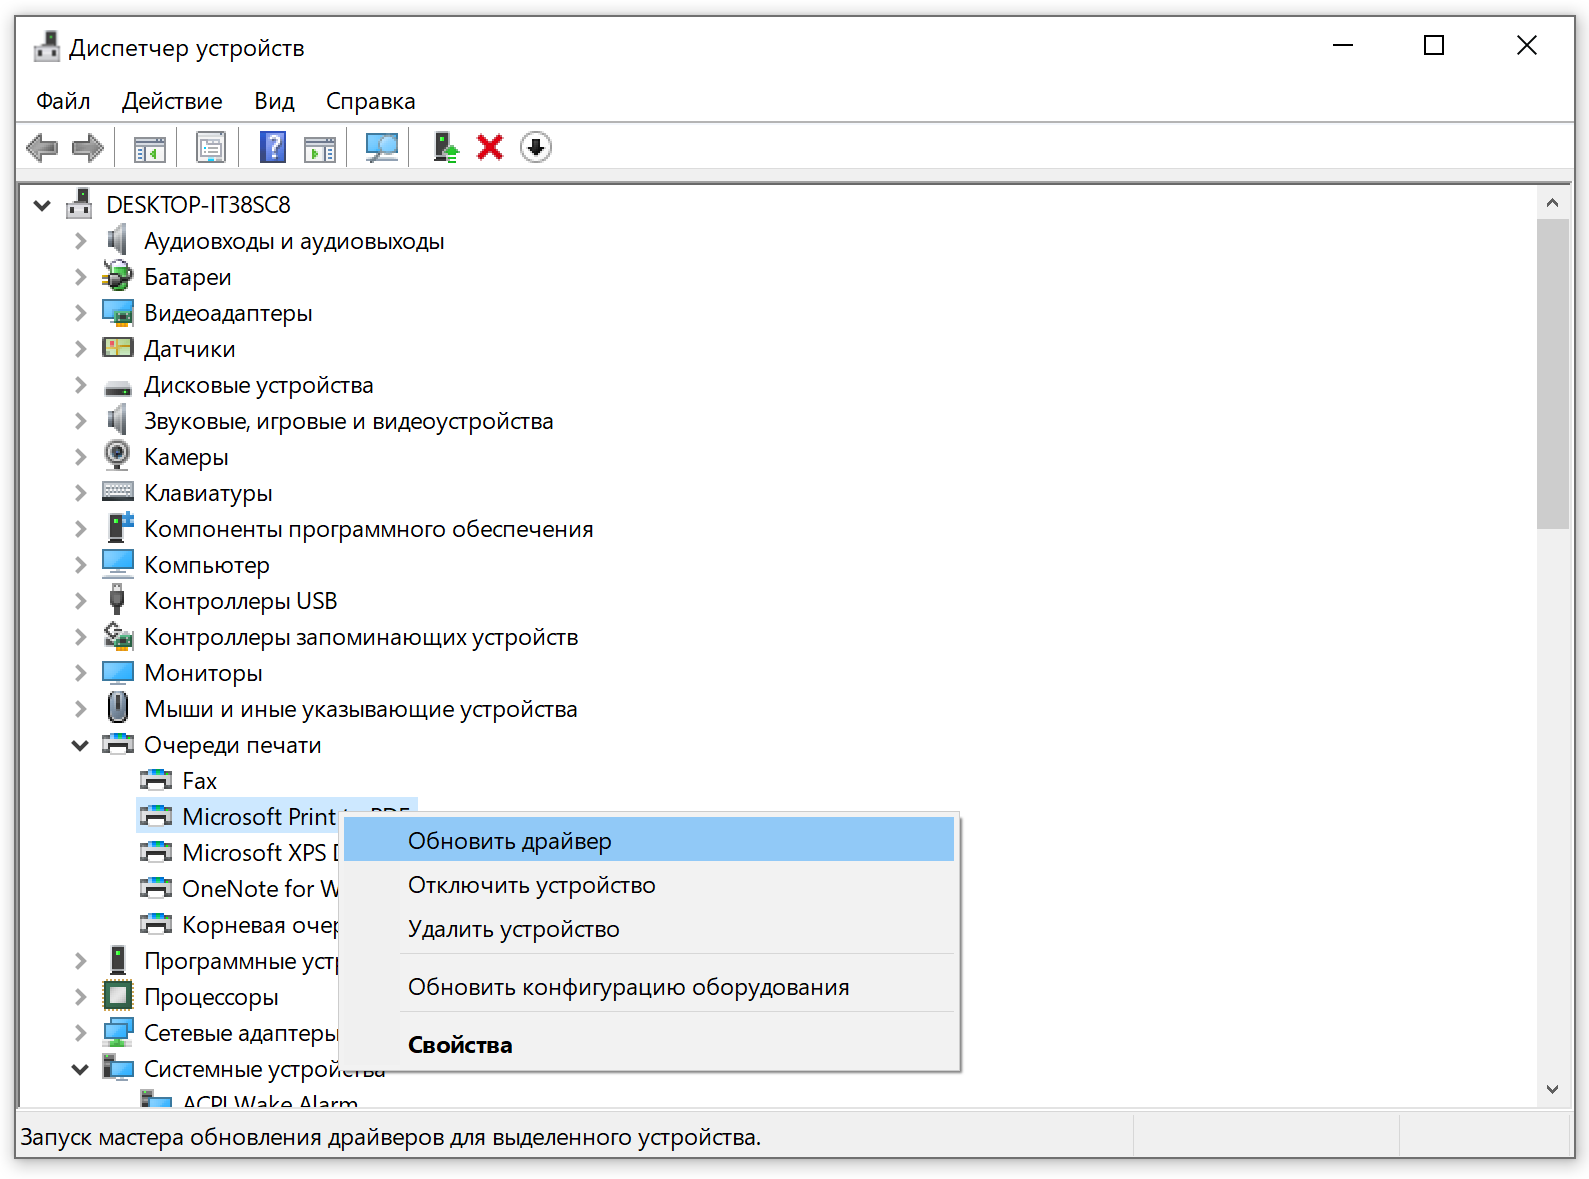The image size is (1589, 1179).
Task: Click the scan for hardware changes monitor icon
Action: point(381,148)
